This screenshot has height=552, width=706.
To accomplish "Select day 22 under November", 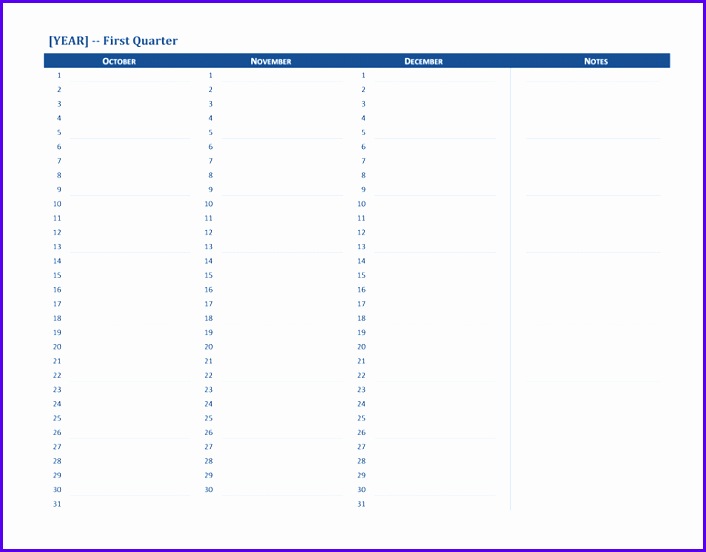I will [209, 375].
